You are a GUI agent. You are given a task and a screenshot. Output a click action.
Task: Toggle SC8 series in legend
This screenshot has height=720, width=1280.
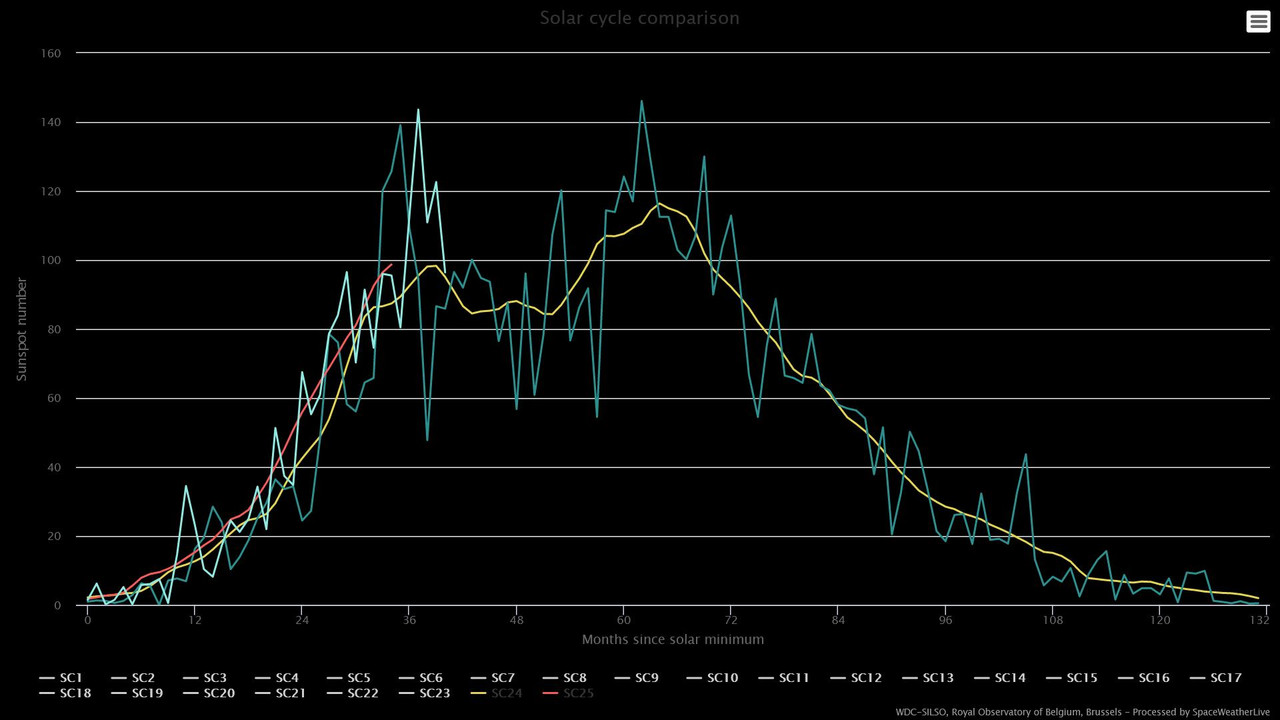pyautogui.click(x=565, y=678)
